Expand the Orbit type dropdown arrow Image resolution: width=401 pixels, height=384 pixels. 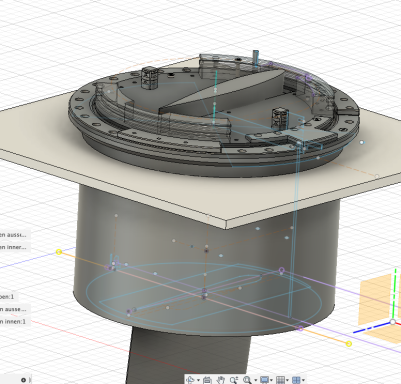click(x=198, y=380)
